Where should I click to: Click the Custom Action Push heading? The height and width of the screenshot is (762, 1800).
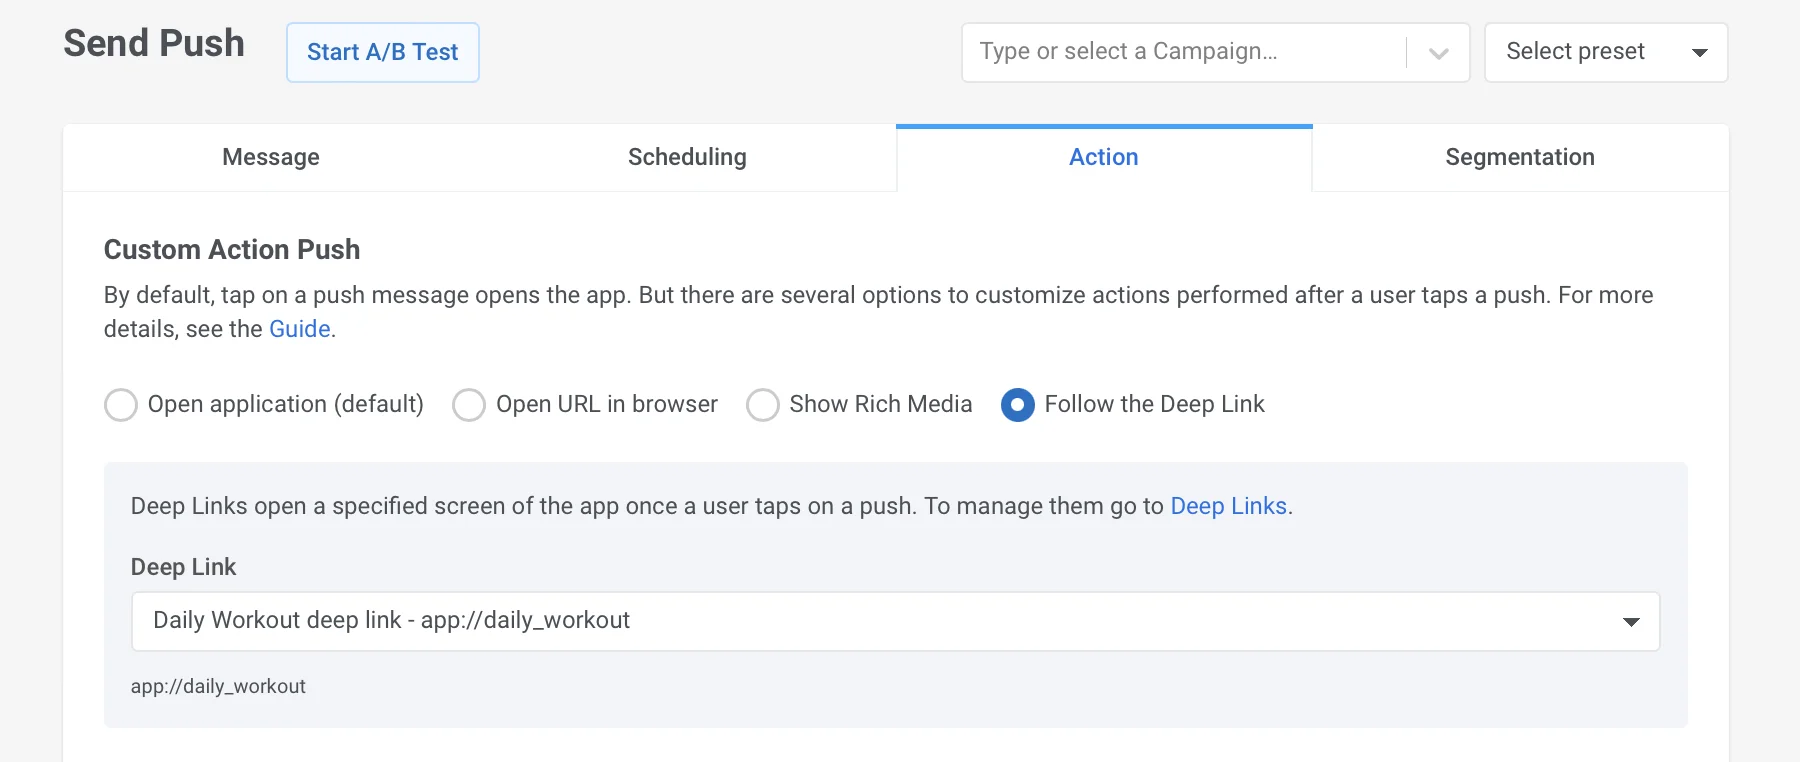point(232,249)
